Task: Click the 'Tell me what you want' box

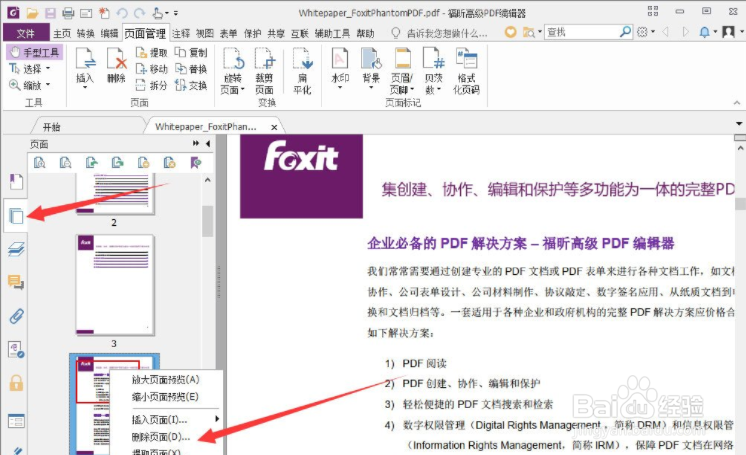Action: pyautogui.click(x=440, y=33)
